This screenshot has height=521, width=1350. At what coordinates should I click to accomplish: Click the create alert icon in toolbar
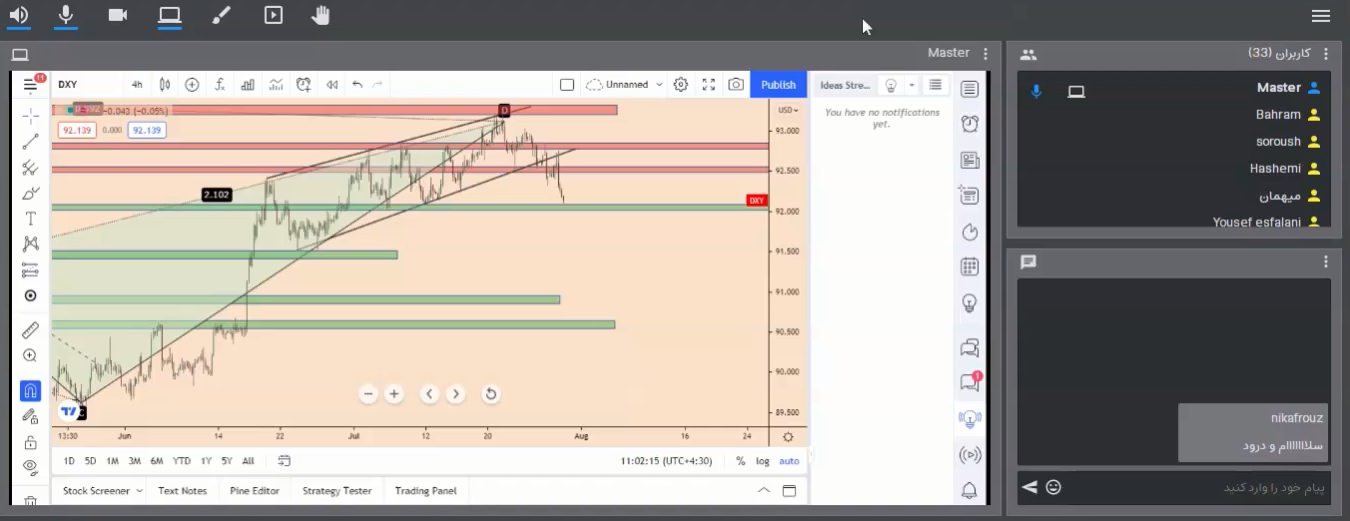[x=303, y=85]
